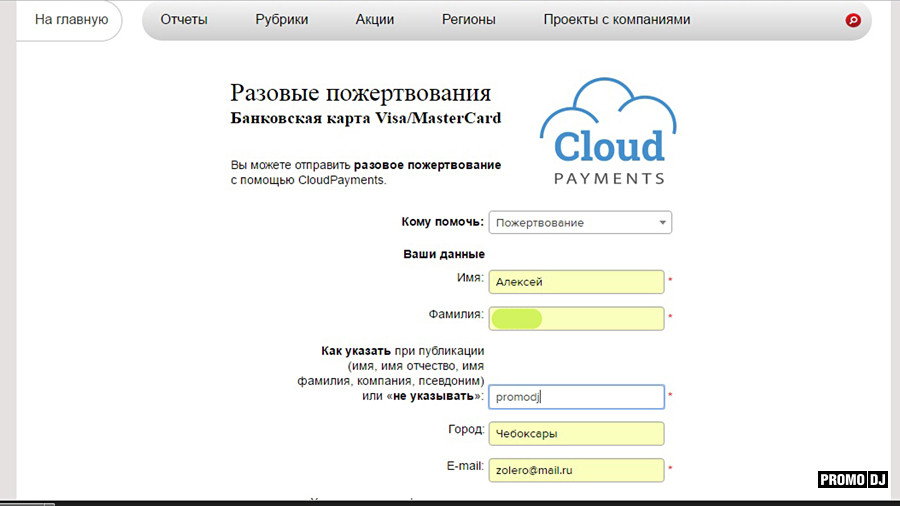Click the Кому помочь label
Viewport: 900px width, 506px height.
tap(442, 222)
